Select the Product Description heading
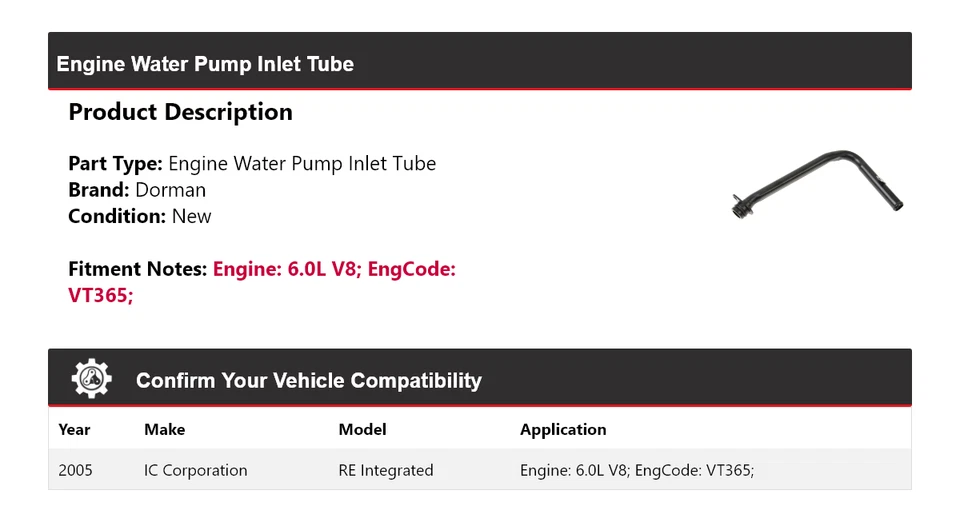Viewport: 960px width, 522px height. [180, 112]
